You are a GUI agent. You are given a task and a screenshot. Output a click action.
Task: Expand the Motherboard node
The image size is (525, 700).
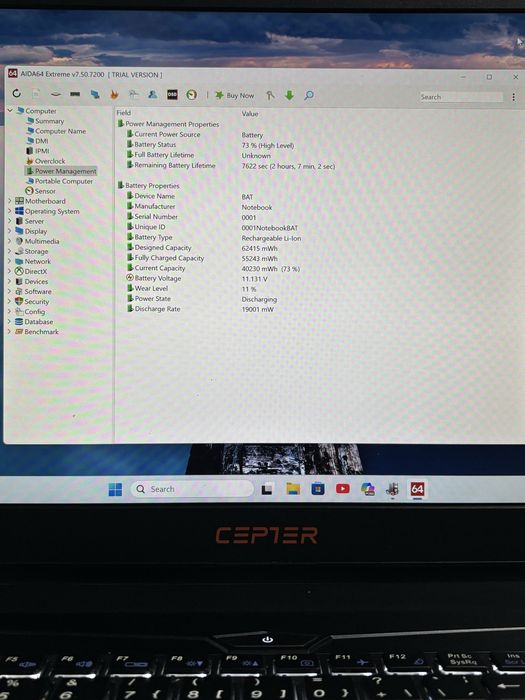(x=9, y=201)
